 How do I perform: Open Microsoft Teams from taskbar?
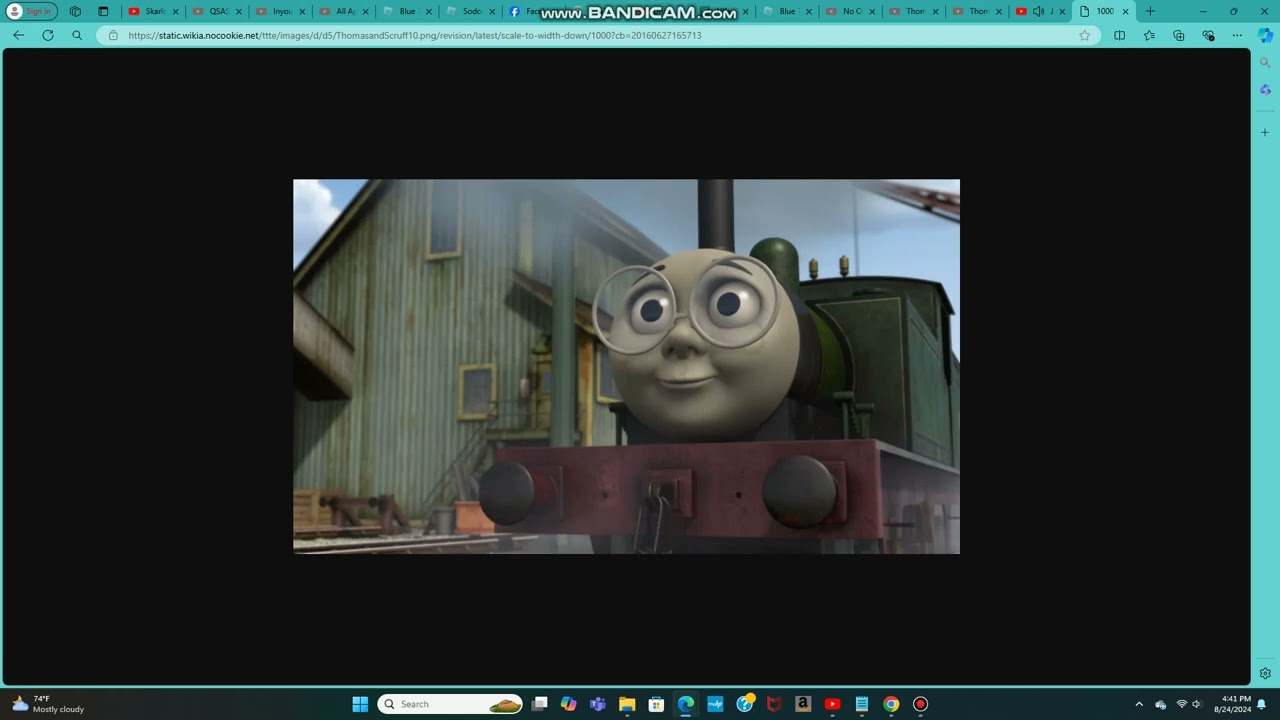[x=598, y=704]
